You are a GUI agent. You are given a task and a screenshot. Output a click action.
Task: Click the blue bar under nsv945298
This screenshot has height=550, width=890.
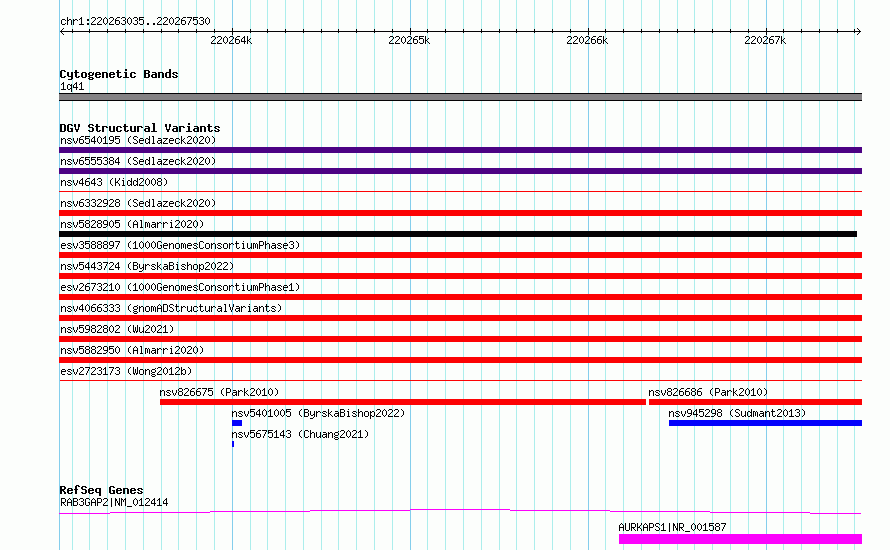(766, 423)
